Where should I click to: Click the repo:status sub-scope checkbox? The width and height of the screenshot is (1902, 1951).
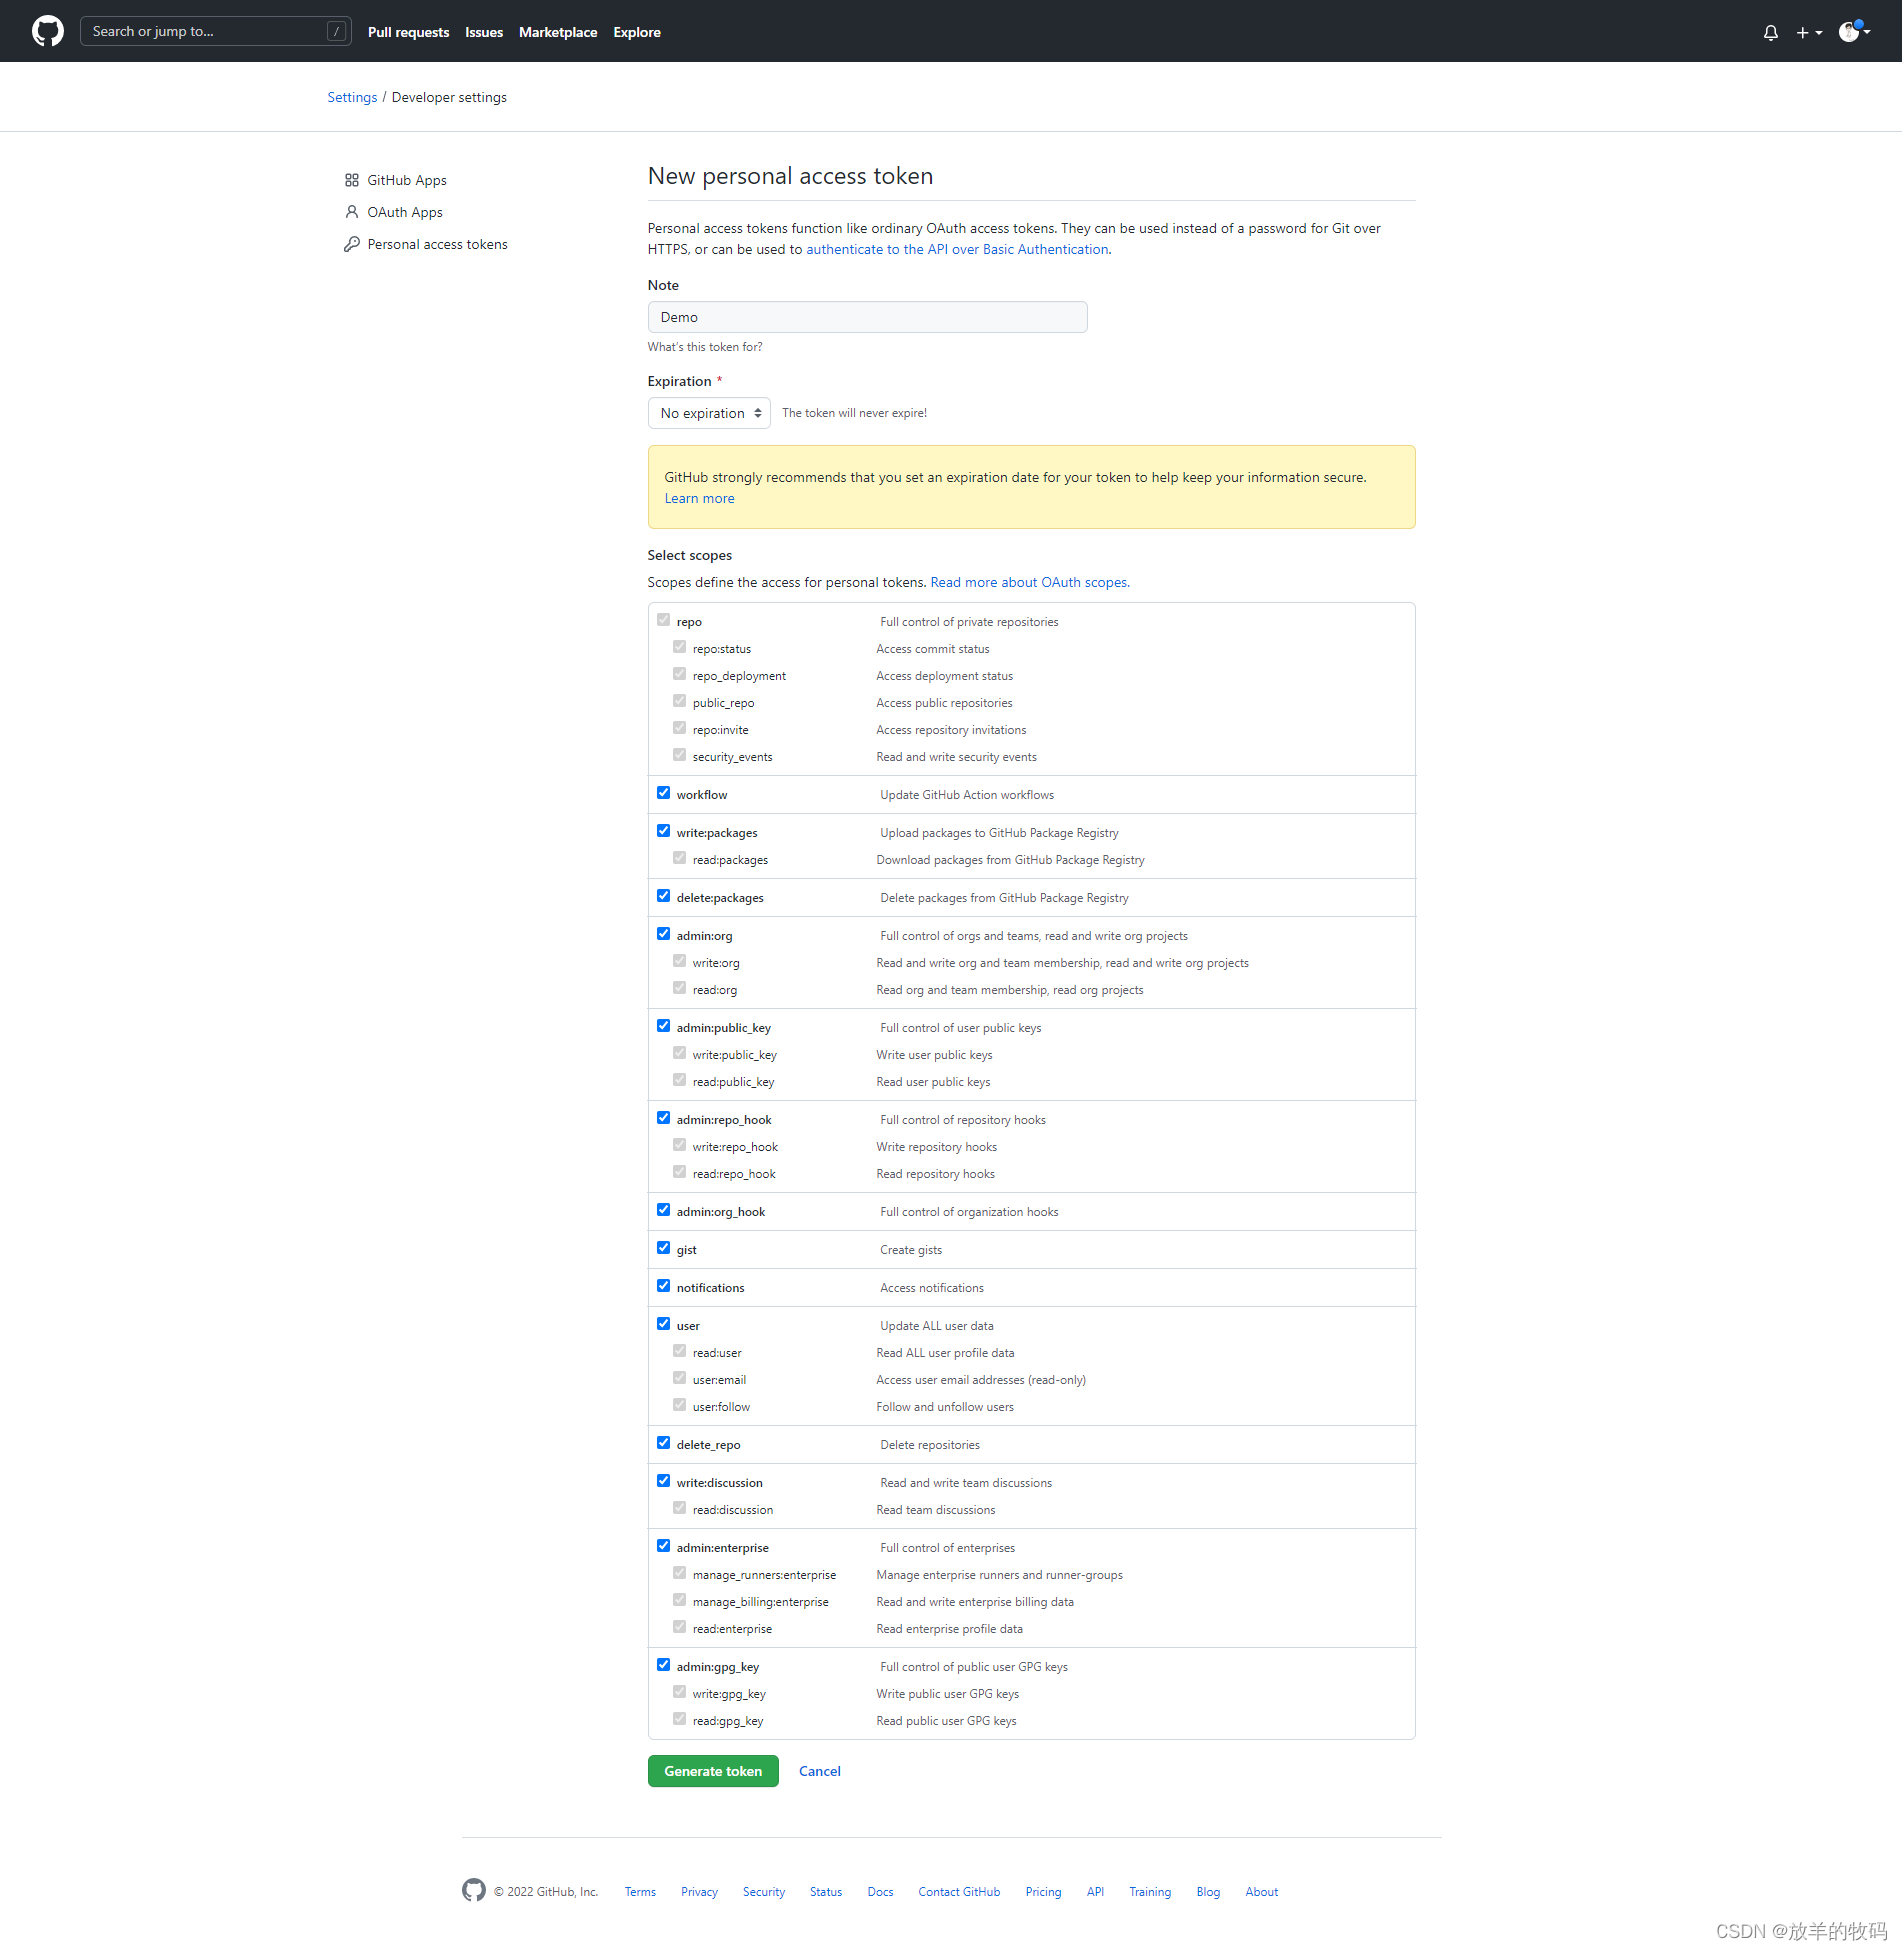click(680, 647)
